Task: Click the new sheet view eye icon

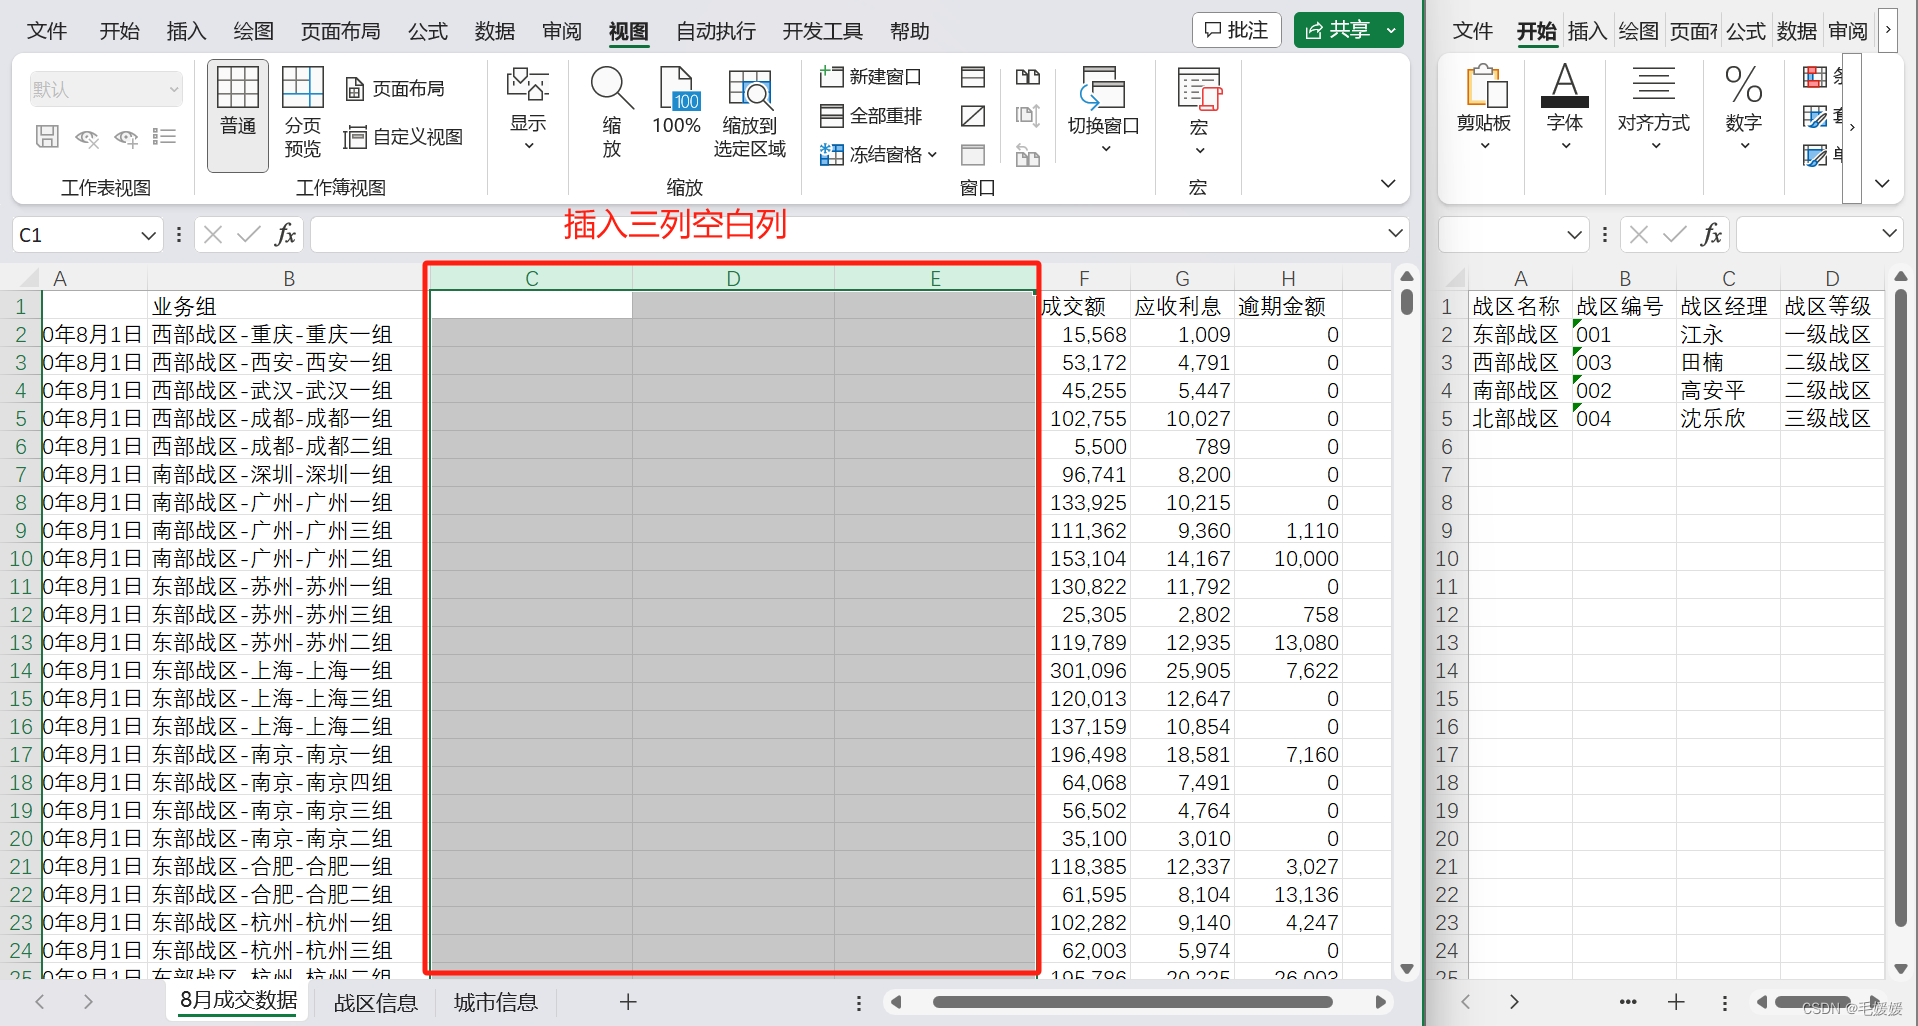Action: (x=126, y=137)
